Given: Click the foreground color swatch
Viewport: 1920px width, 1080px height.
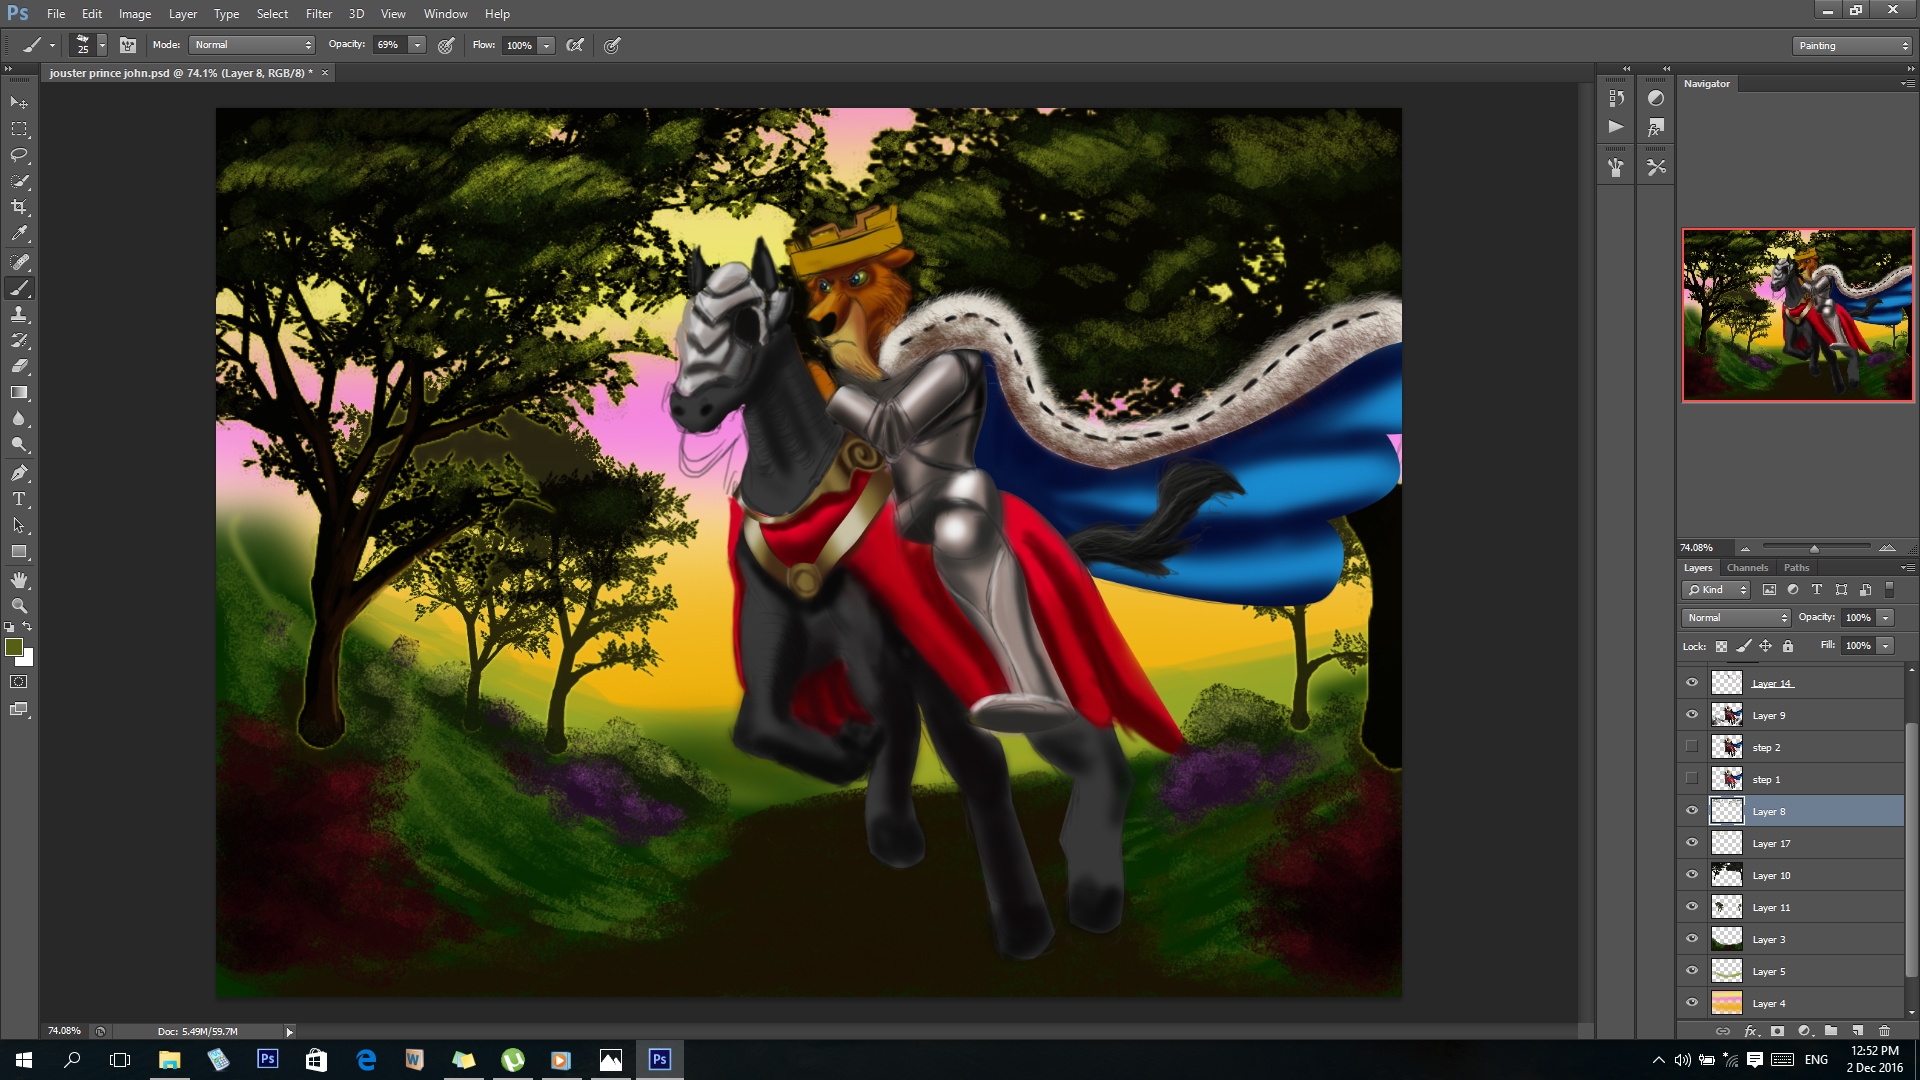Looking at the screenshot, I should pyautogui.click(x=14, y=647).
